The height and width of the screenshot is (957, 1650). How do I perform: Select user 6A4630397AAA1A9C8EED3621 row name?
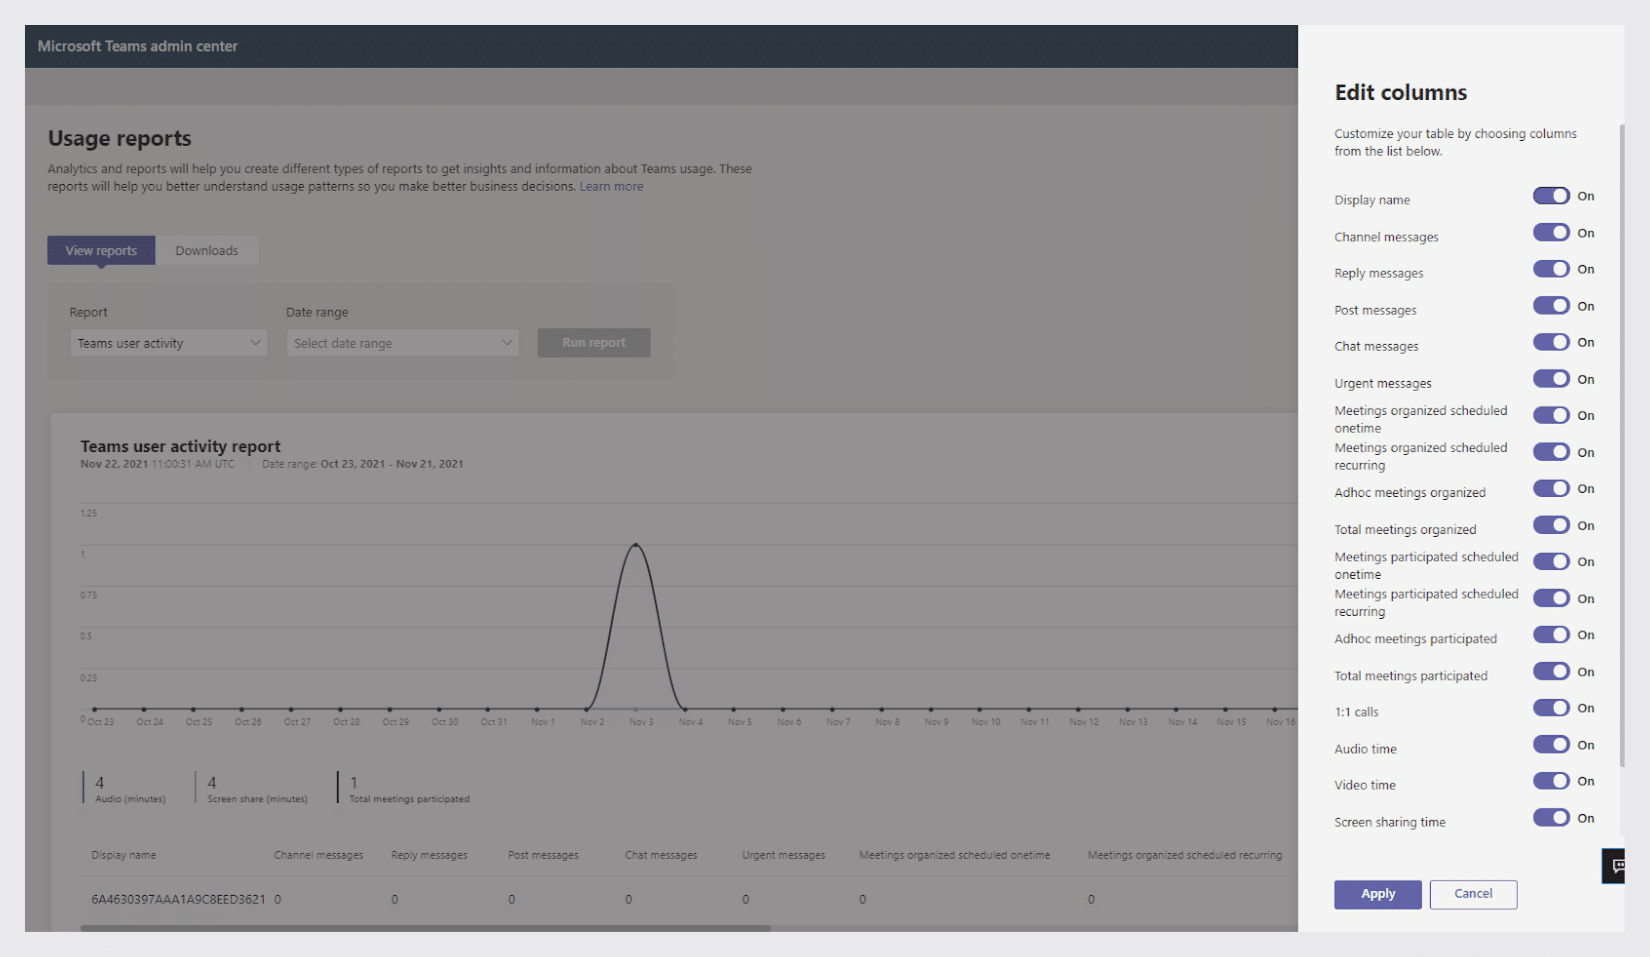pos(179,899)
